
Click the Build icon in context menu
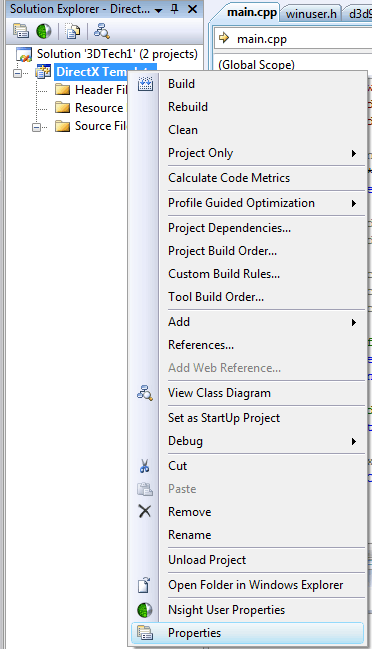coord(145,84)
